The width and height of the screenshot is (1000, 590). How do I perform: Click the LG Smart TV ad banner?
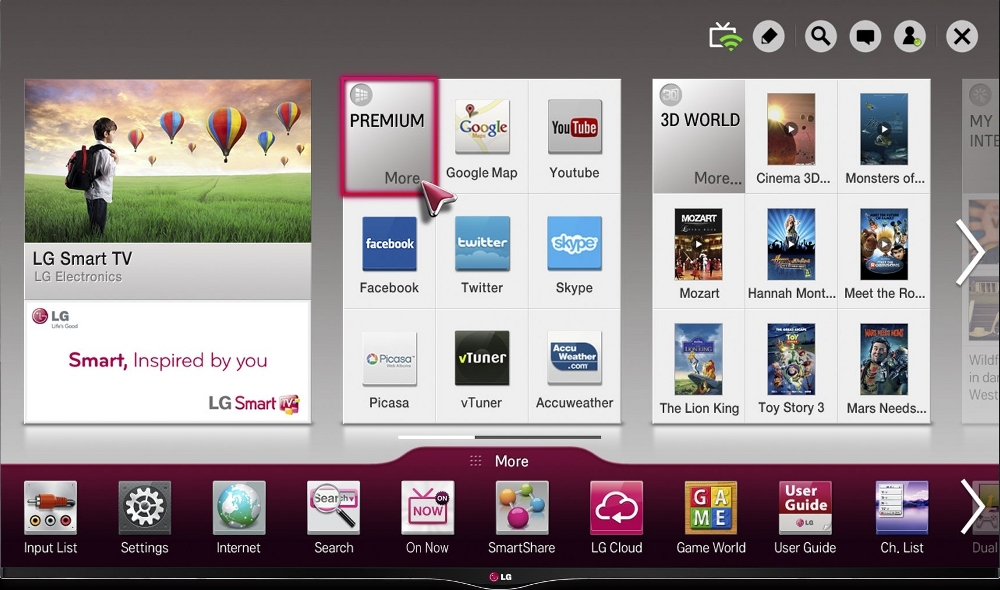[168, 362]
